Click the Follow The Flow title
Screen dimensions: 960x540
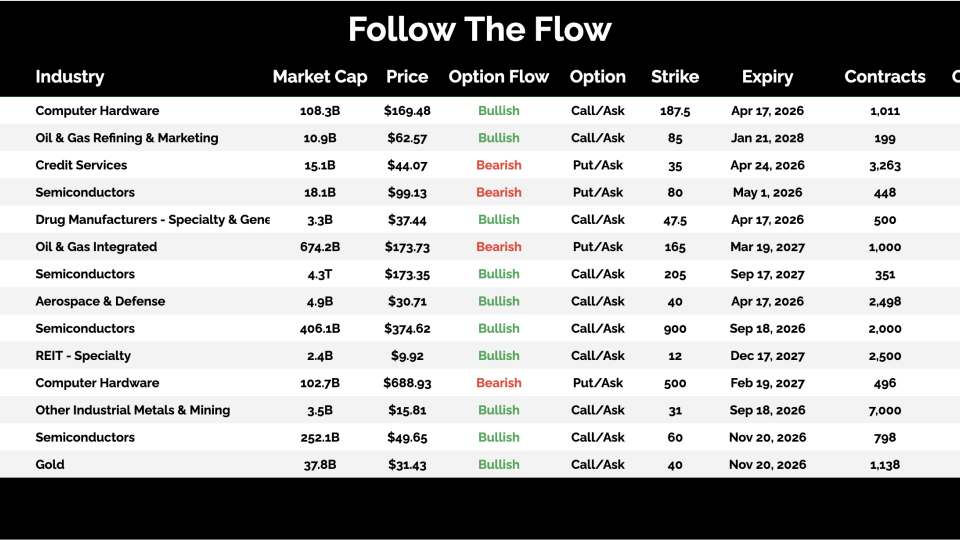click(480, 29)
